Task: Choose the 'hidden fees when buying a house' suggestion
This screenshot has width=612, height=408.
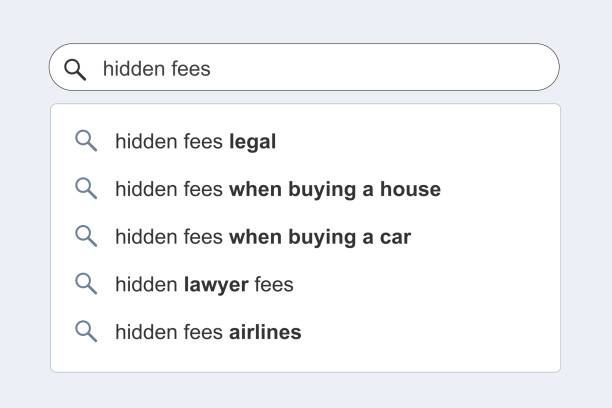Action: pos(277,189)
